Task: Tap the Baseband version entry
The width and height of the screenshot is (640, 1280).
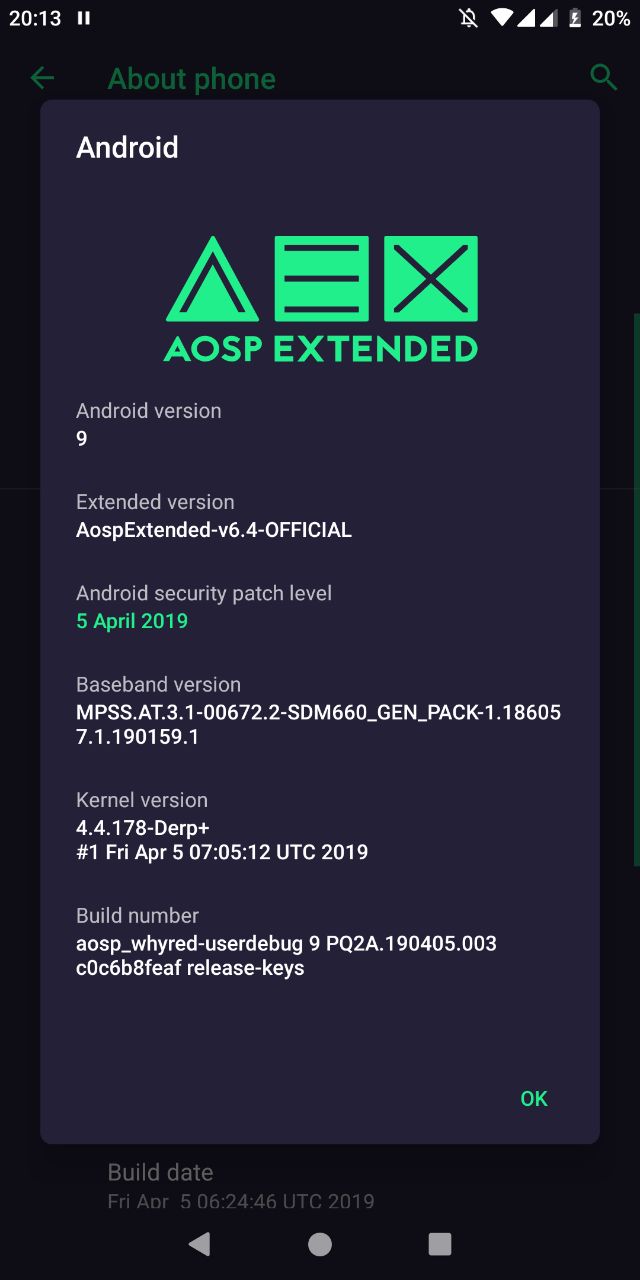Action: pos(320,711)
